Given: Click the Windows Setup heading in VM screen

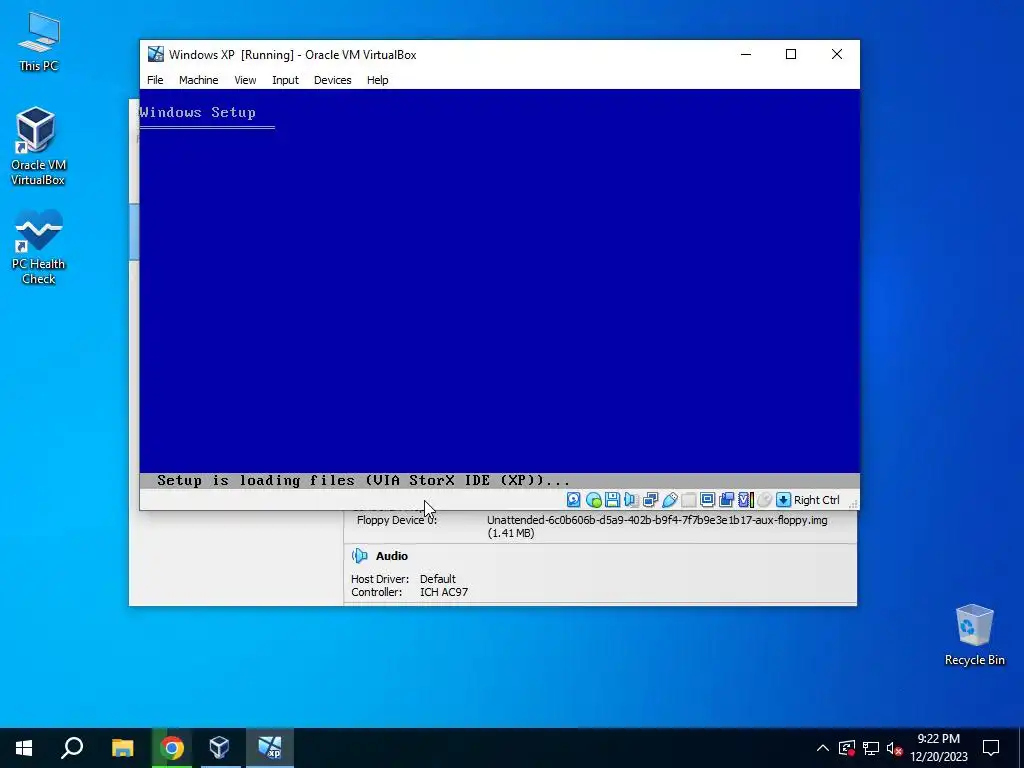Looking at the screenshot, I should [197, 112].
